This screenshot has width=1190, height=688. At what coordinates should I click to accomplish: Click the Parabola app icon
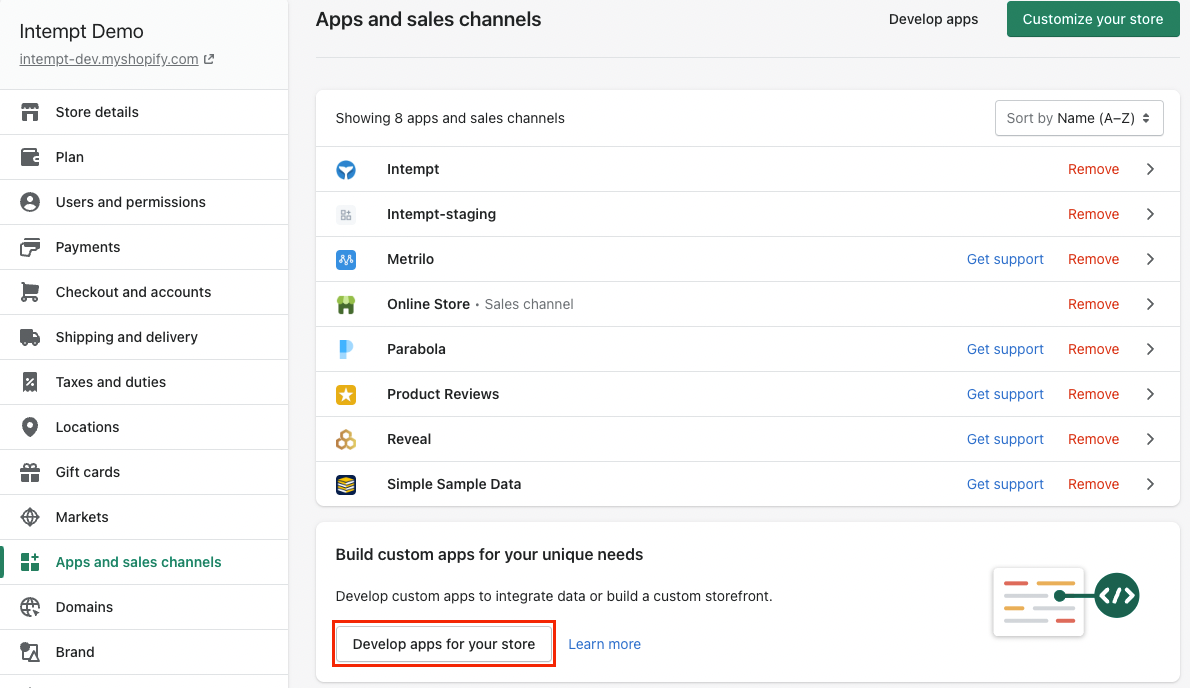[346, 350]
